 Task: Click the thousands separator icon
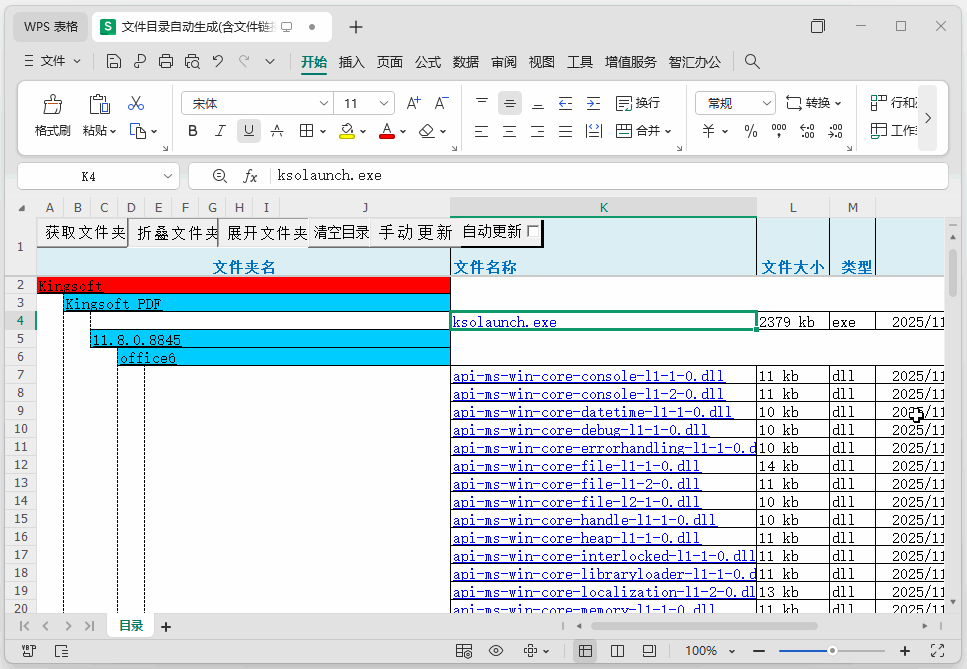[x=778, y=131]
